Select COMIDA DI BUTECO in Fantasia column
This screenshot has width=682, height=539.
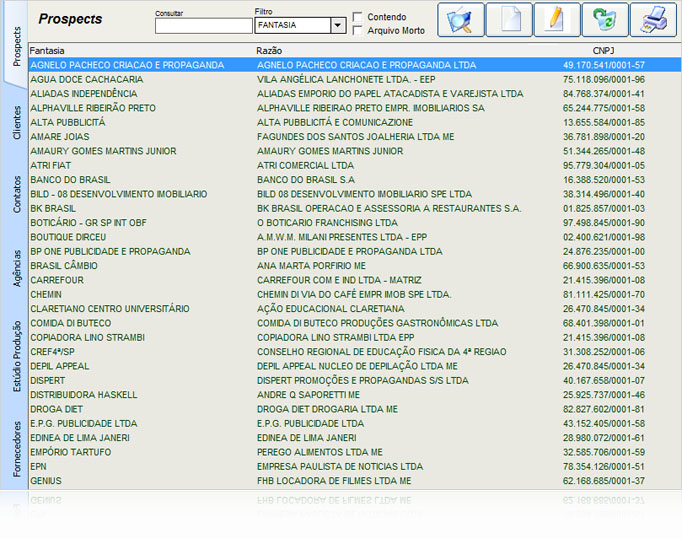click(x=71, y=324)
